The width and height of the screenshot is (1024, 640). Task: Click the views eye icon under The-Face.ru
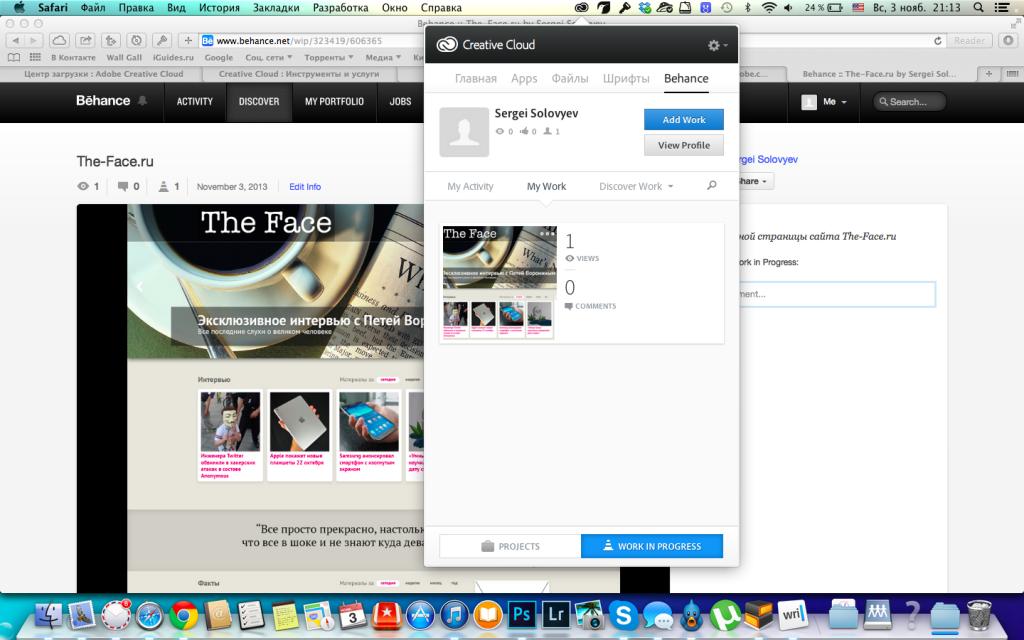tap(83, 186)
